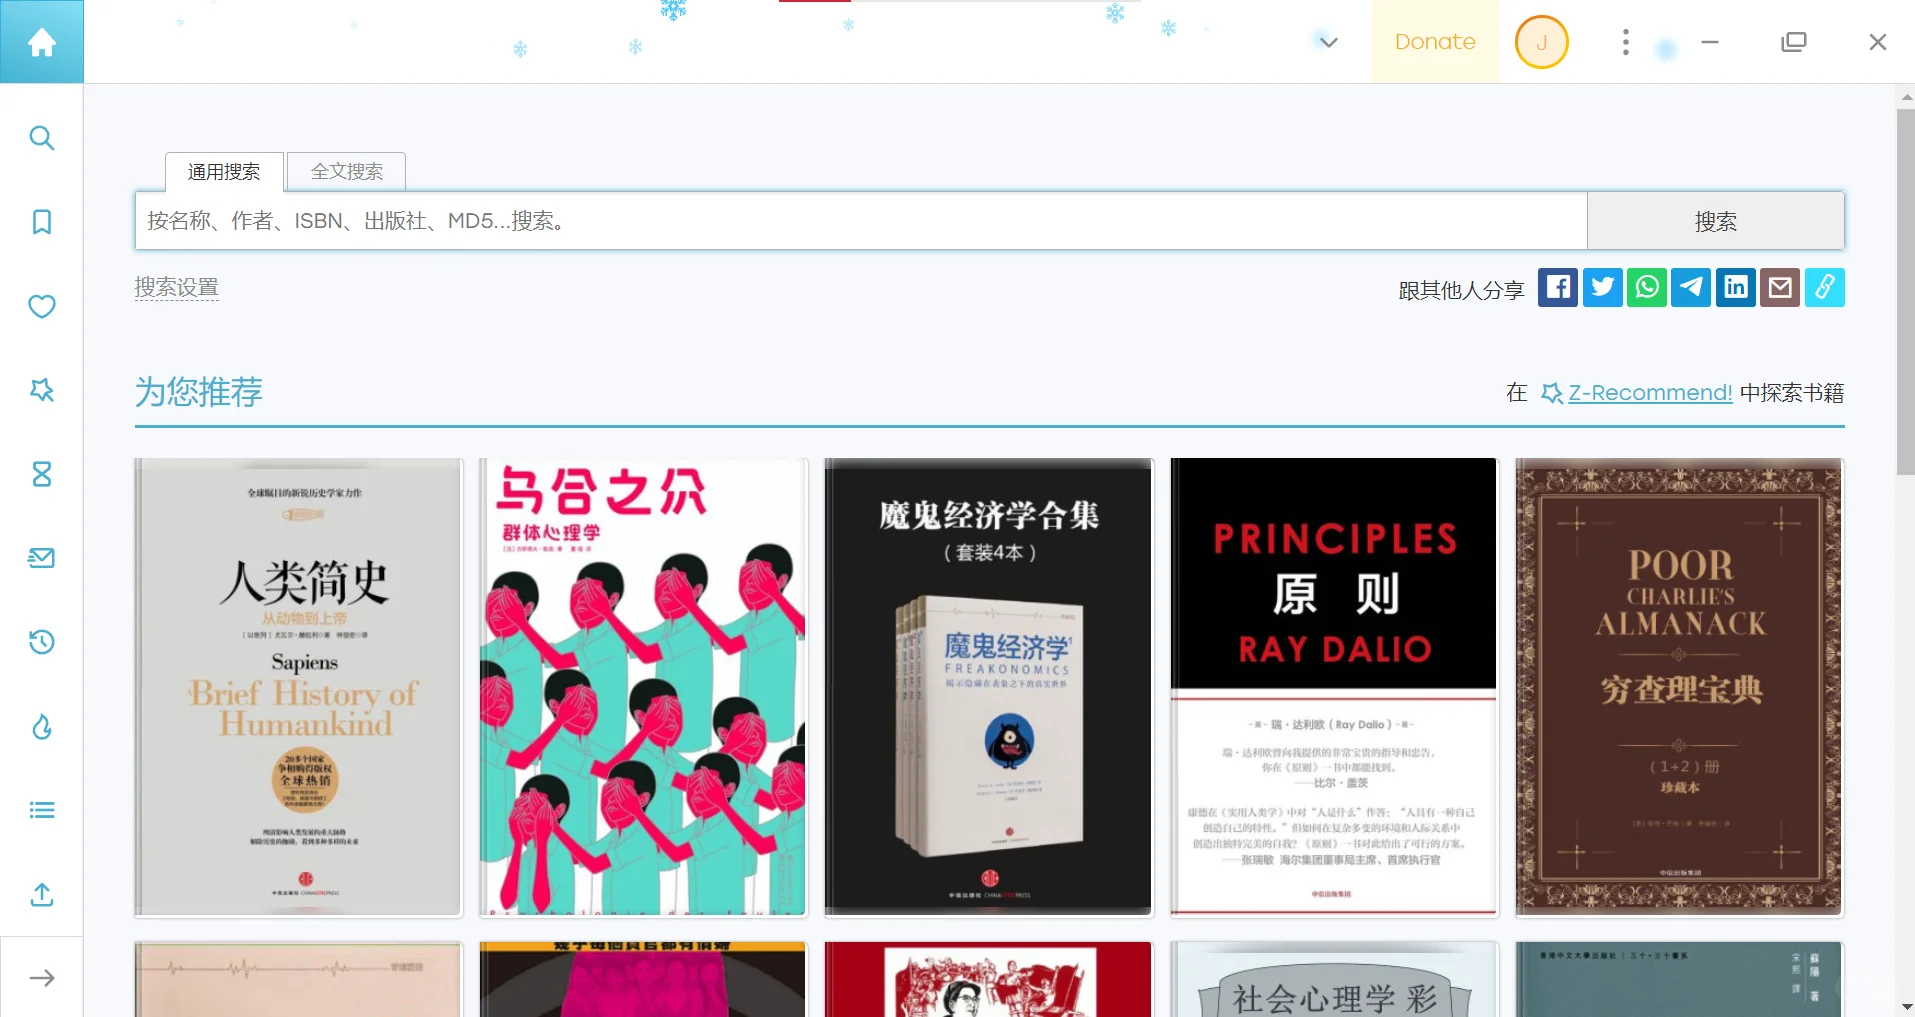Open the hourglass icon in sidebar

click(x=41, y=474)
